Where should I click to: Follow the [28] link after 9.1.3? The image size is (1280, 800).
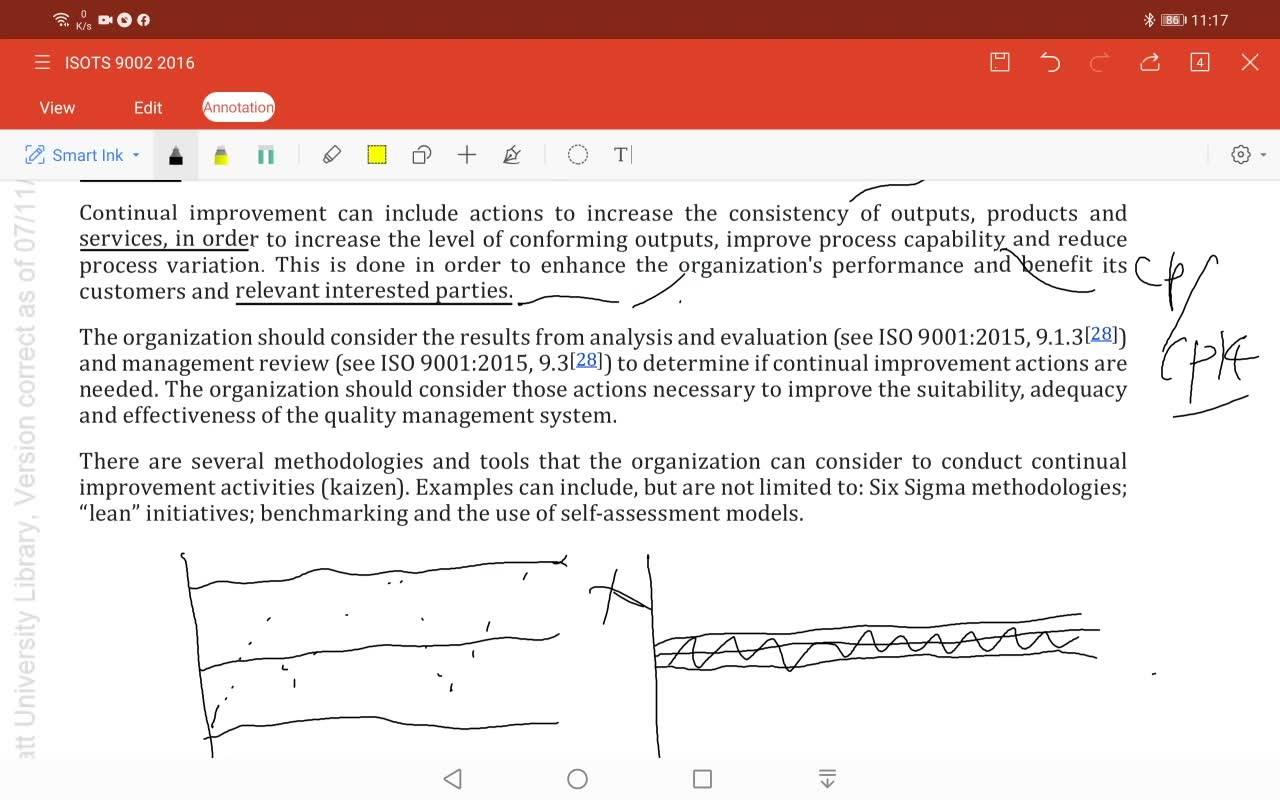click(1101, 334)
